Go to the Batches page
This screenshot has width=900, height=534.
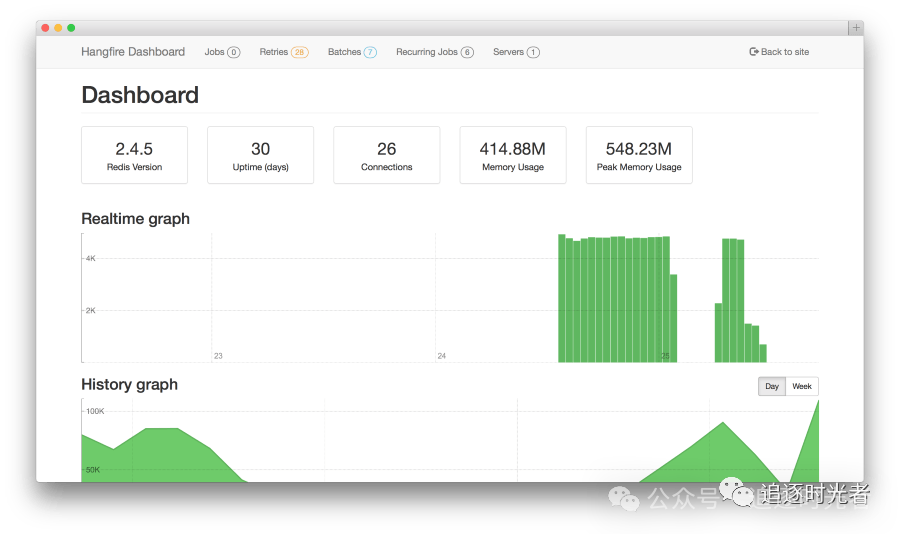tap(344, 52)
